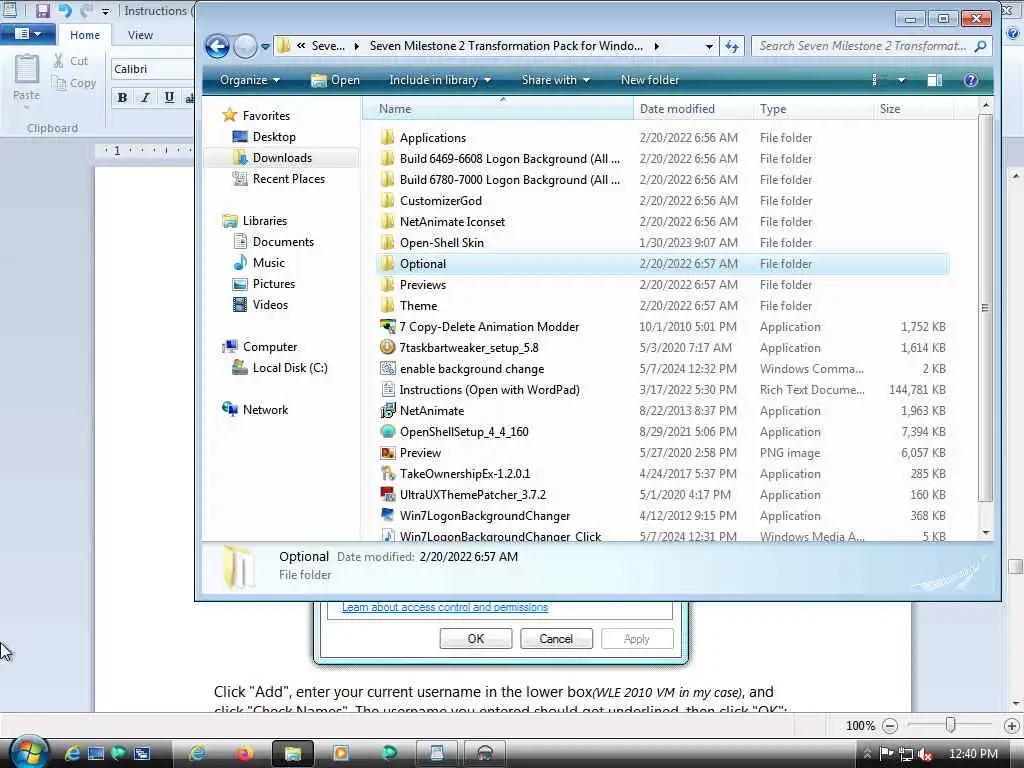Expand the address bar history dropdown

pos(709,46)
